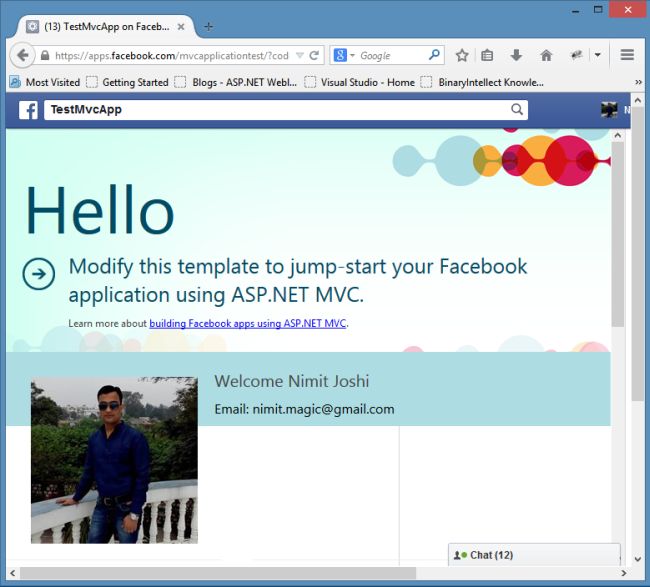Bookmark this page with the star icon
This screenshot has width=650, height=587.
462,55
